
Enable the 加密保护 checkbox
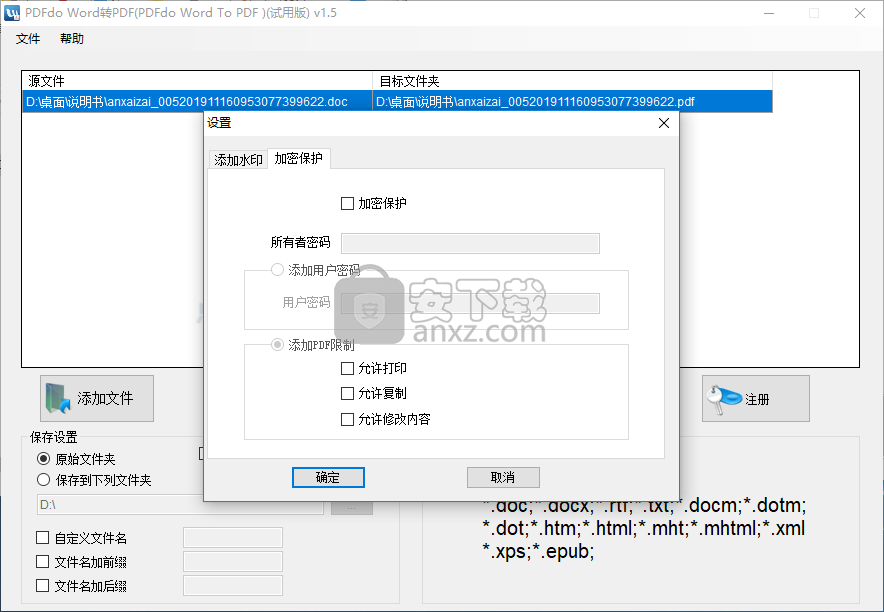[x=347, y=203]
